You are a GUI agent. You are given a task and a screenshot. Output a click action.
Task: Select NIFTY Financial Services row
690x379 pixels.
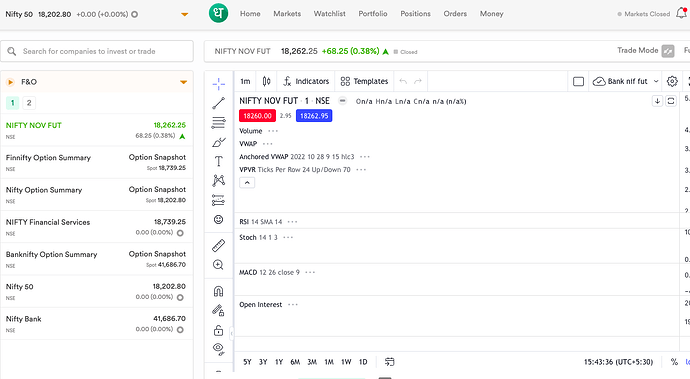97,227
